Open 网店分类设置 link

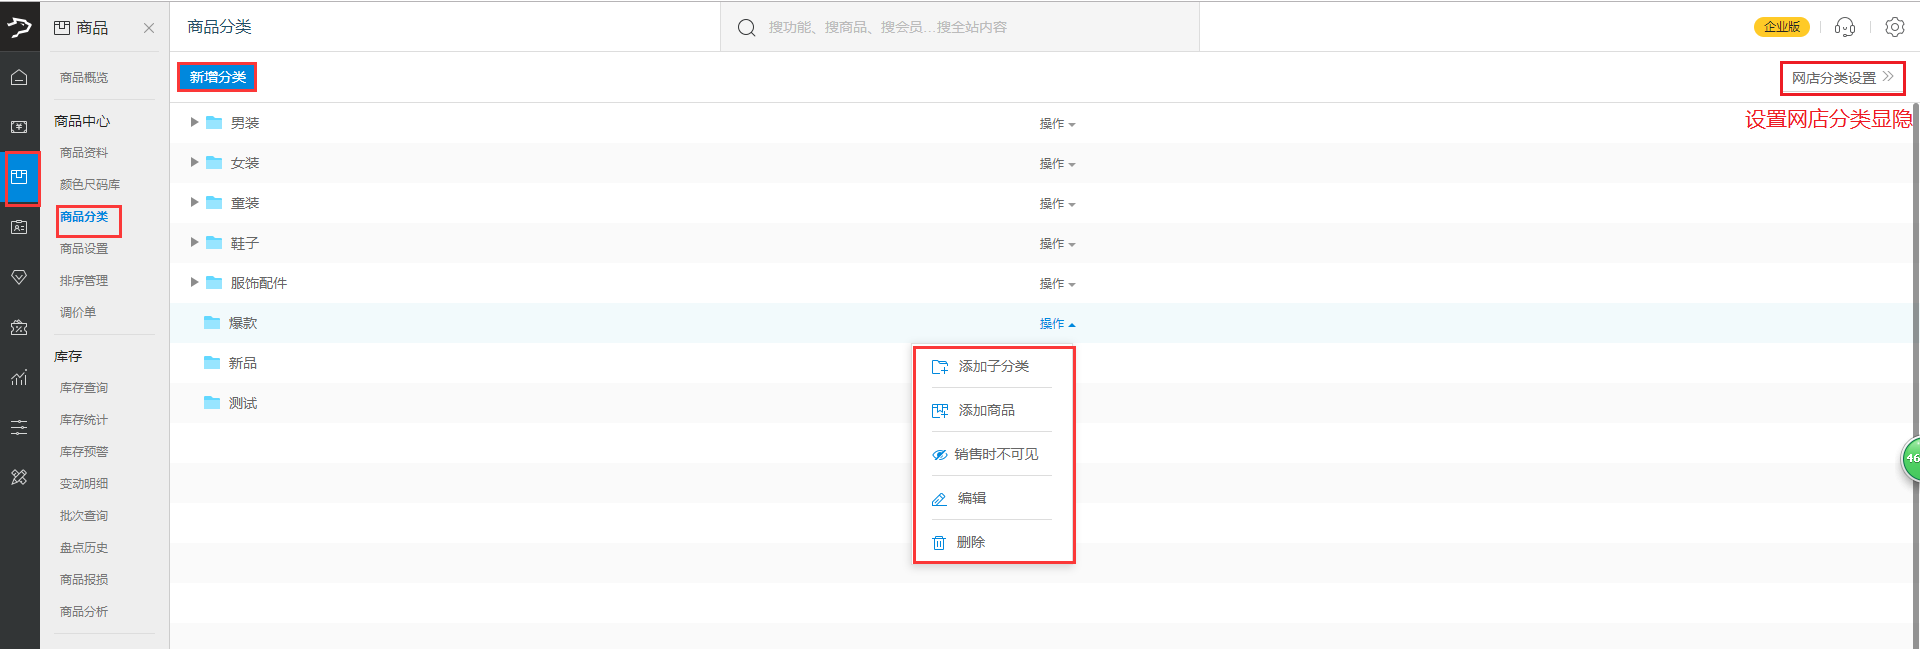pos(1841,78)
